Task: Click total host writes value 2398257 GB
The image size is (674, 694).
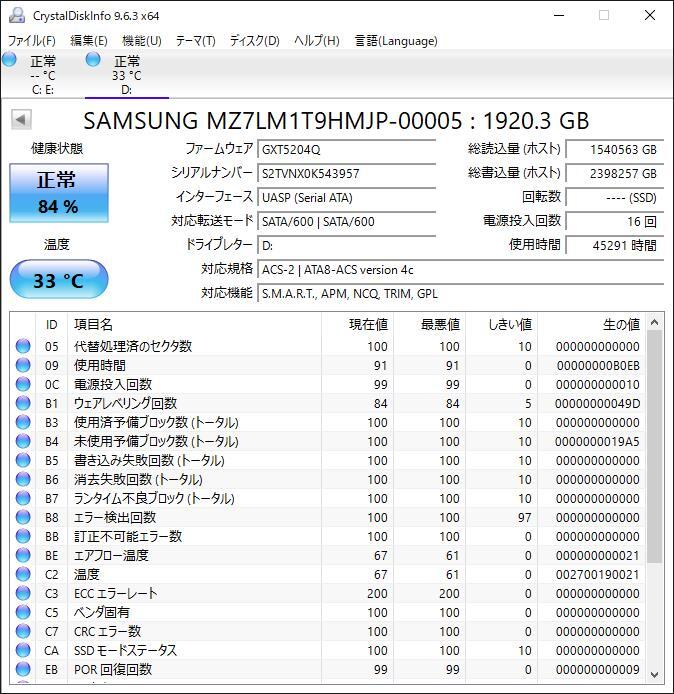Action: (615, 174)
